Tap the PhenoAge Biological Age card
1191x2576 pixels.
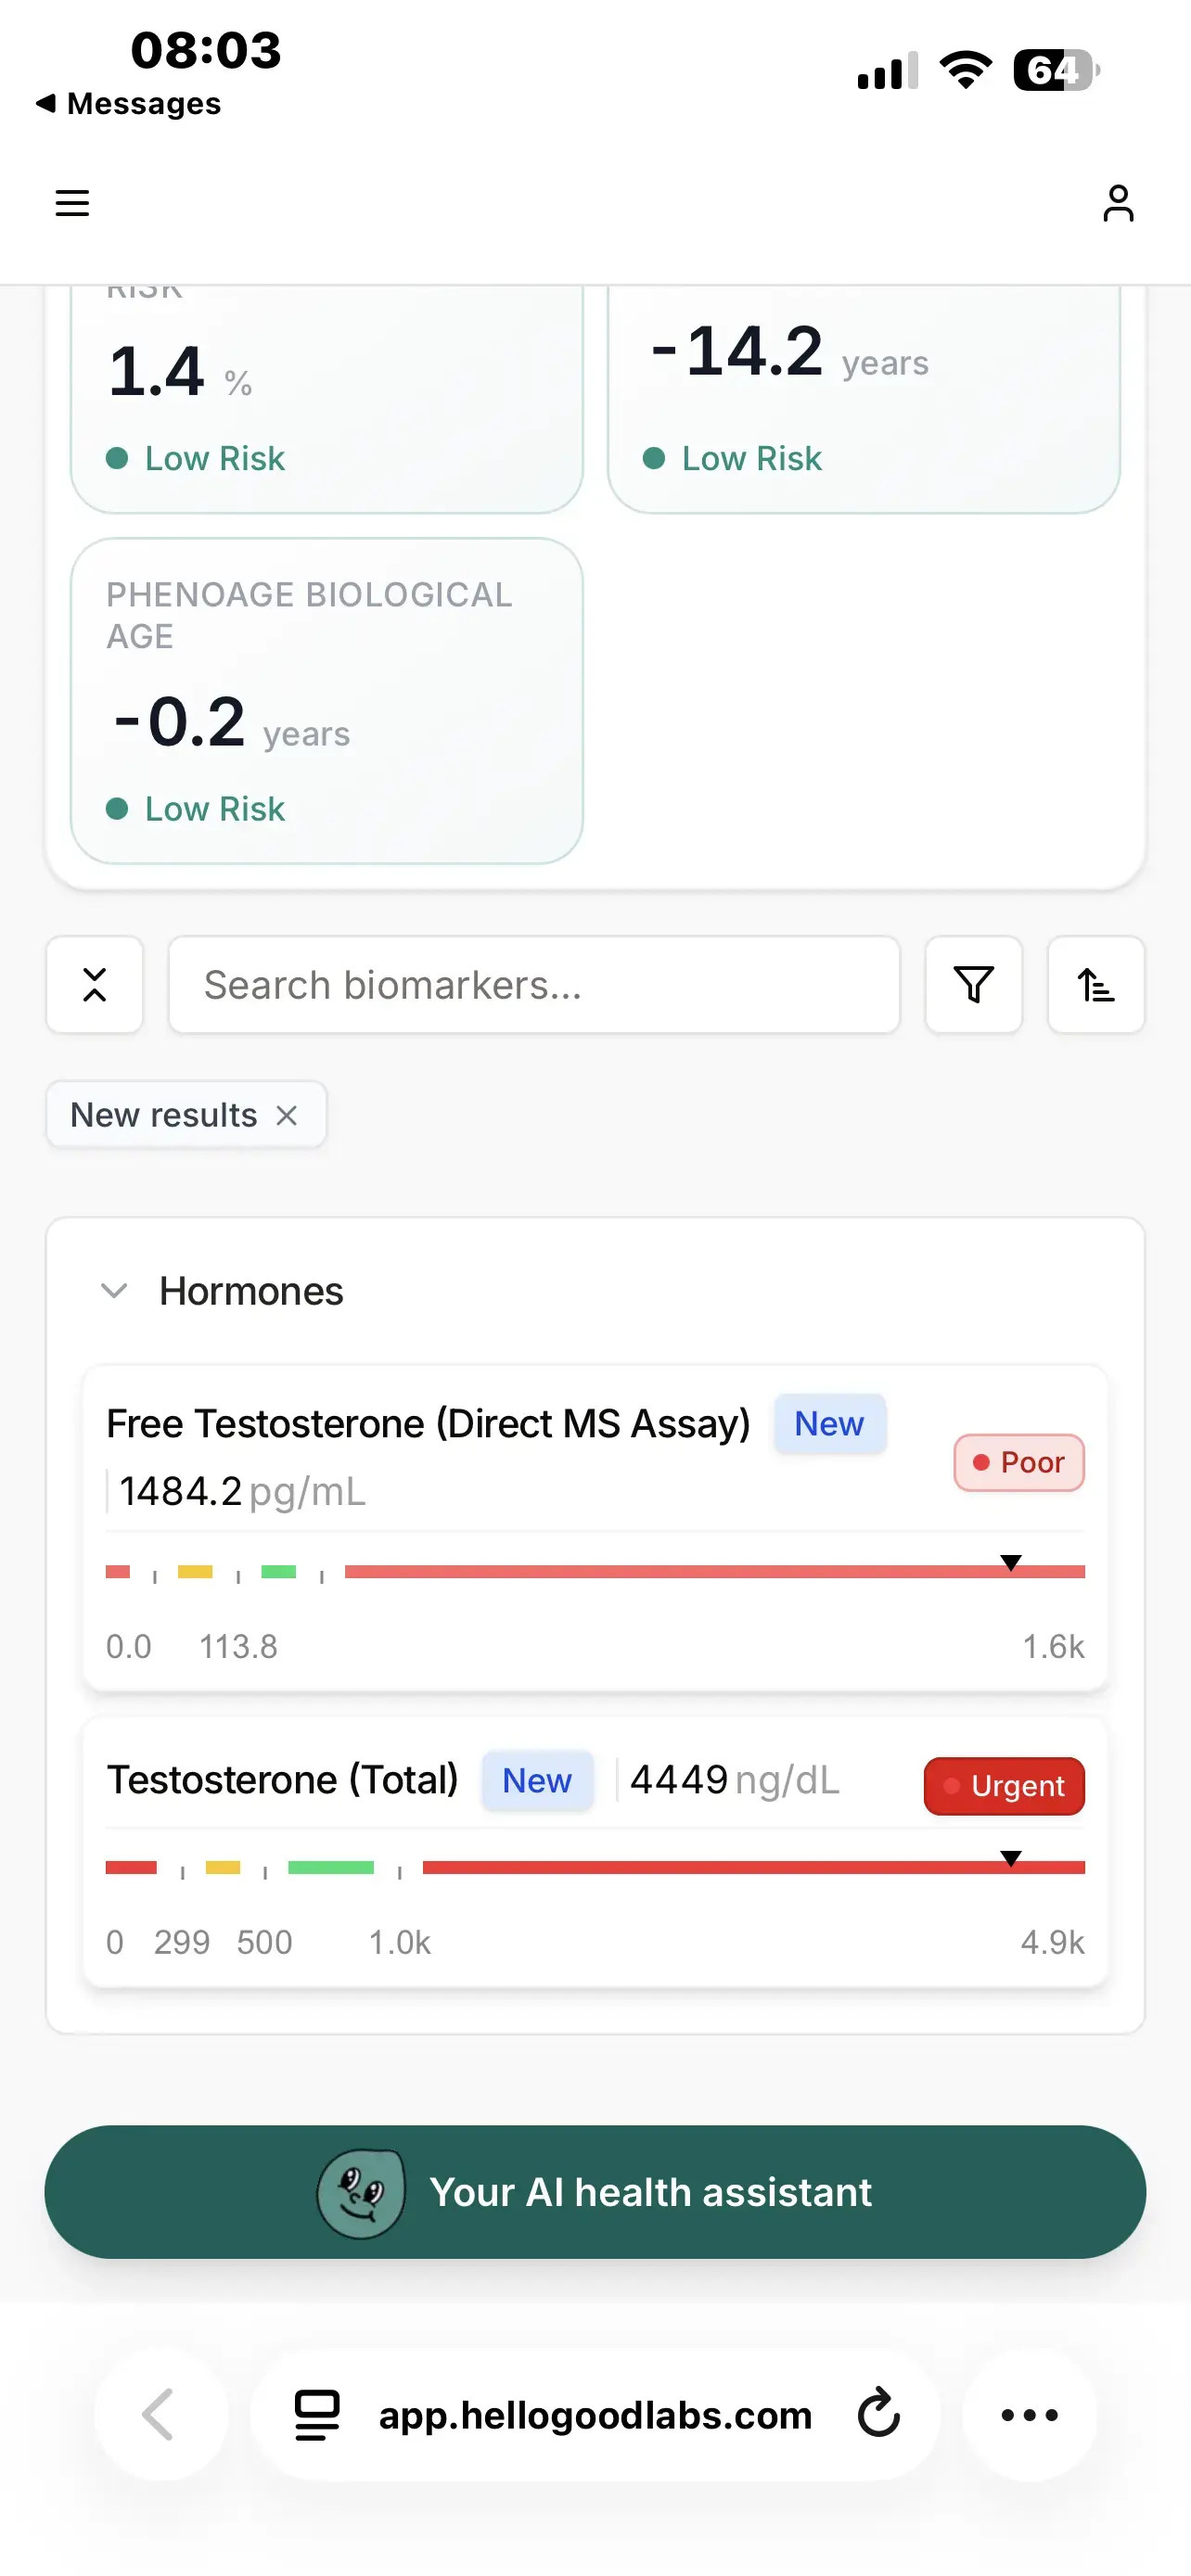click(x=327, y=701)
